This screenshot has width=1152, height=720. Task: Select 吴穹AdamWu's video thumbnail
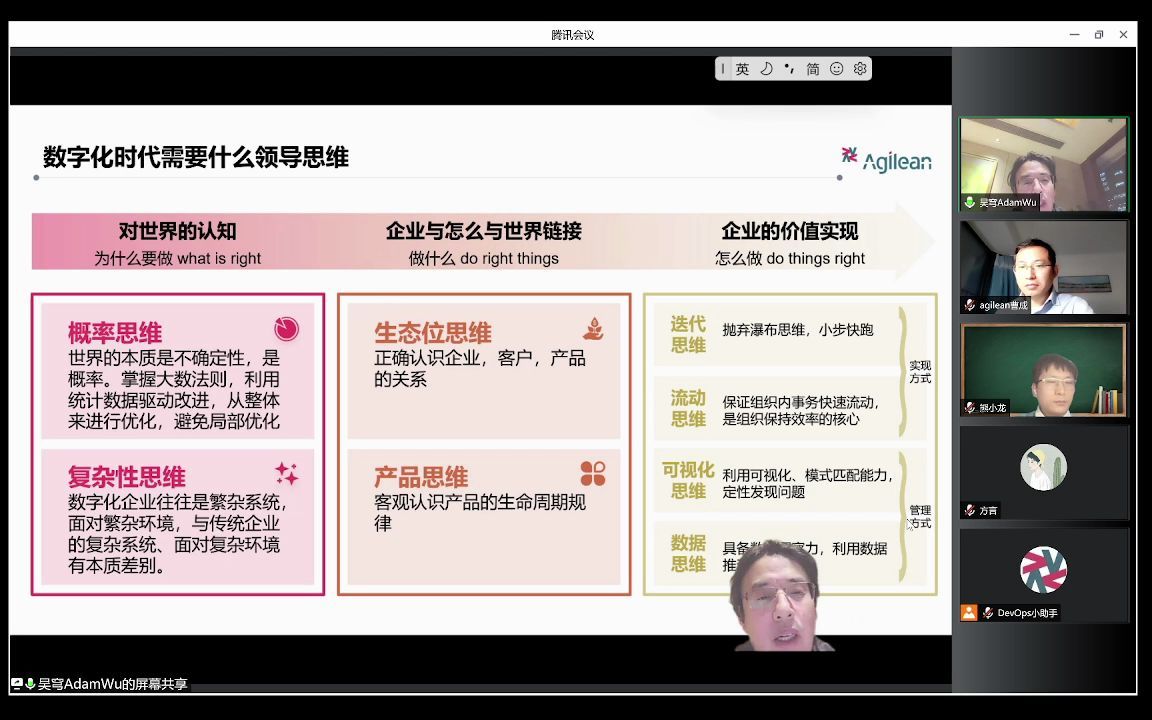coord(1044,160)
